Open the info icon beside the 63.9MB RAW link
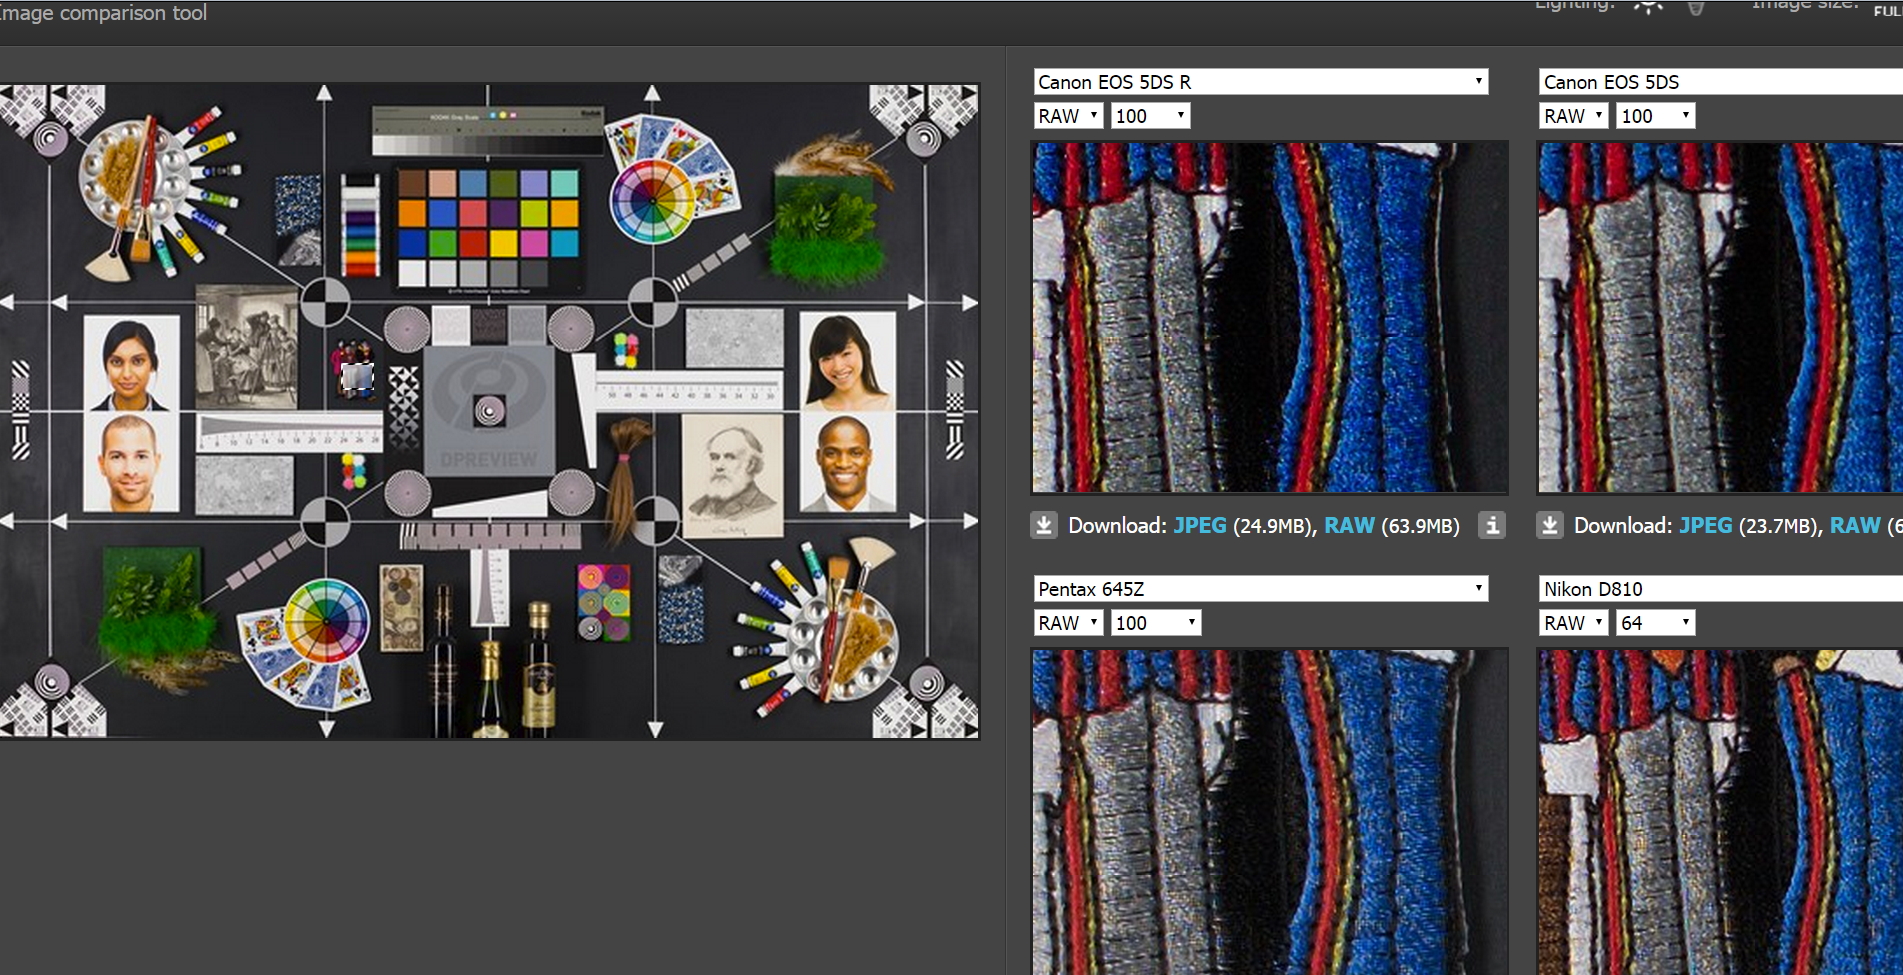1903x975 pixels. [1492, 525]
